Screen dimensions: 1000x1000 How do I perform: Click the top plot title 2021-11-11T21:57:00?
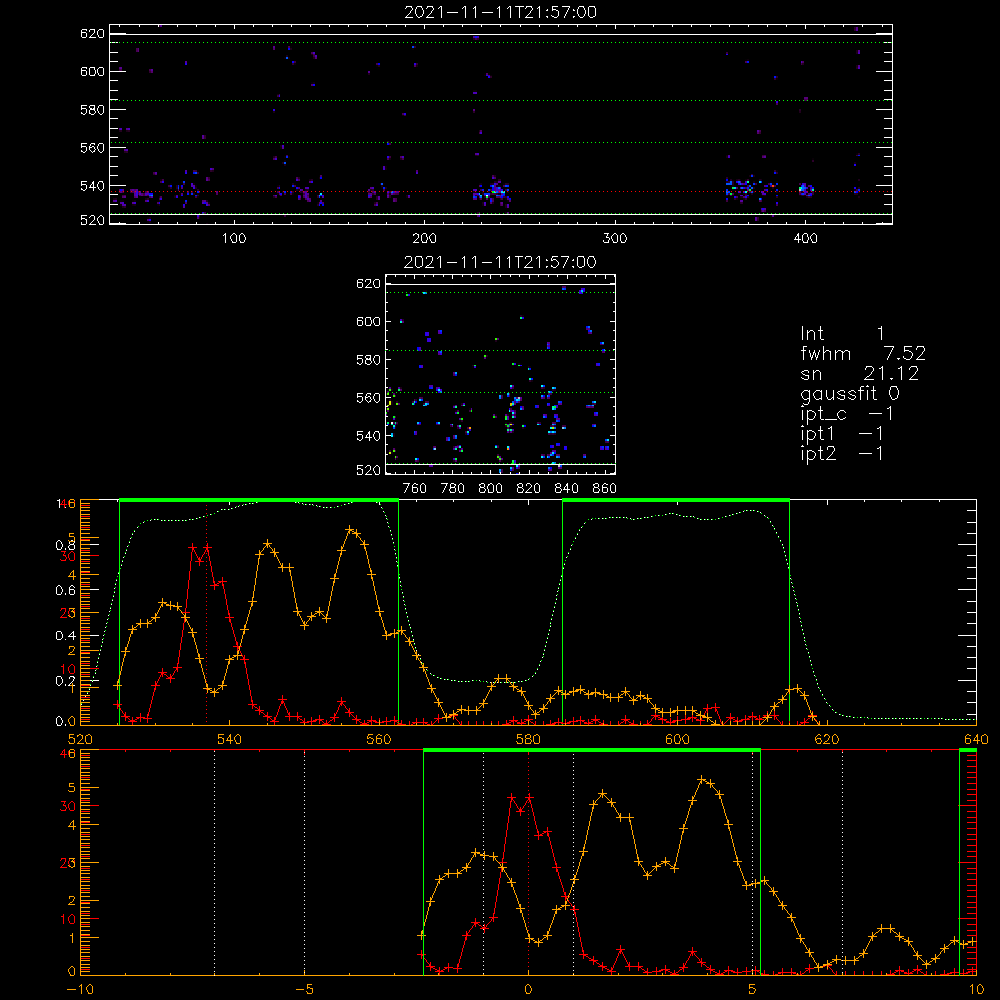(x=500, y=12)
